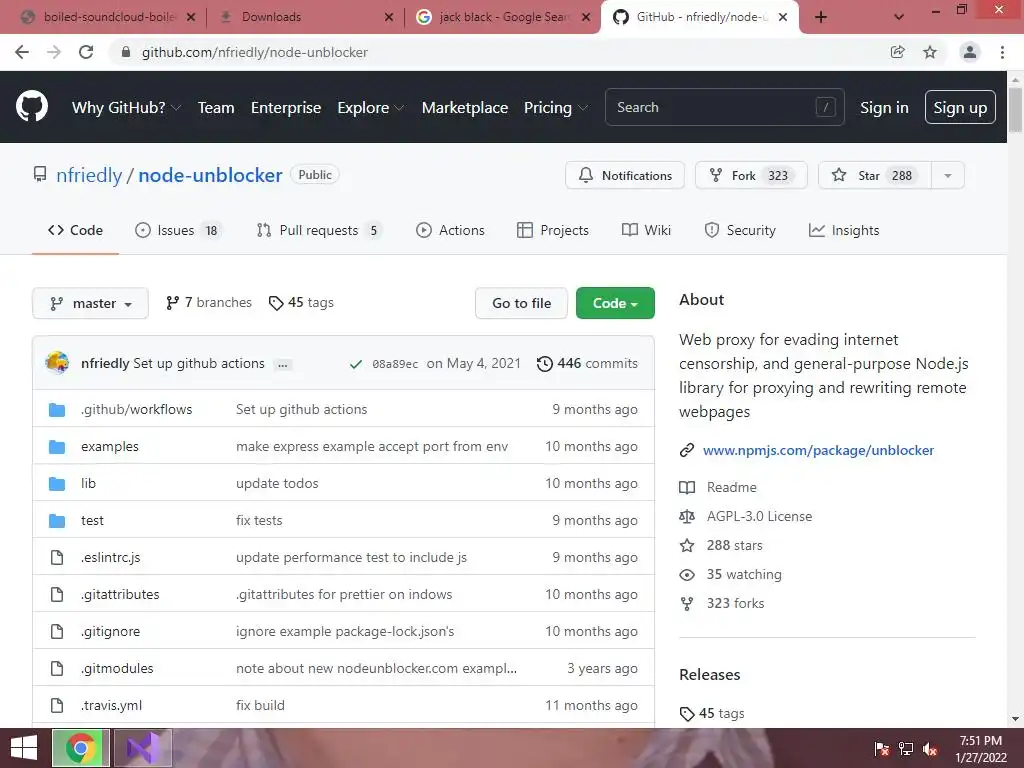Open the .eslintrc.js file

click(110, 557)
